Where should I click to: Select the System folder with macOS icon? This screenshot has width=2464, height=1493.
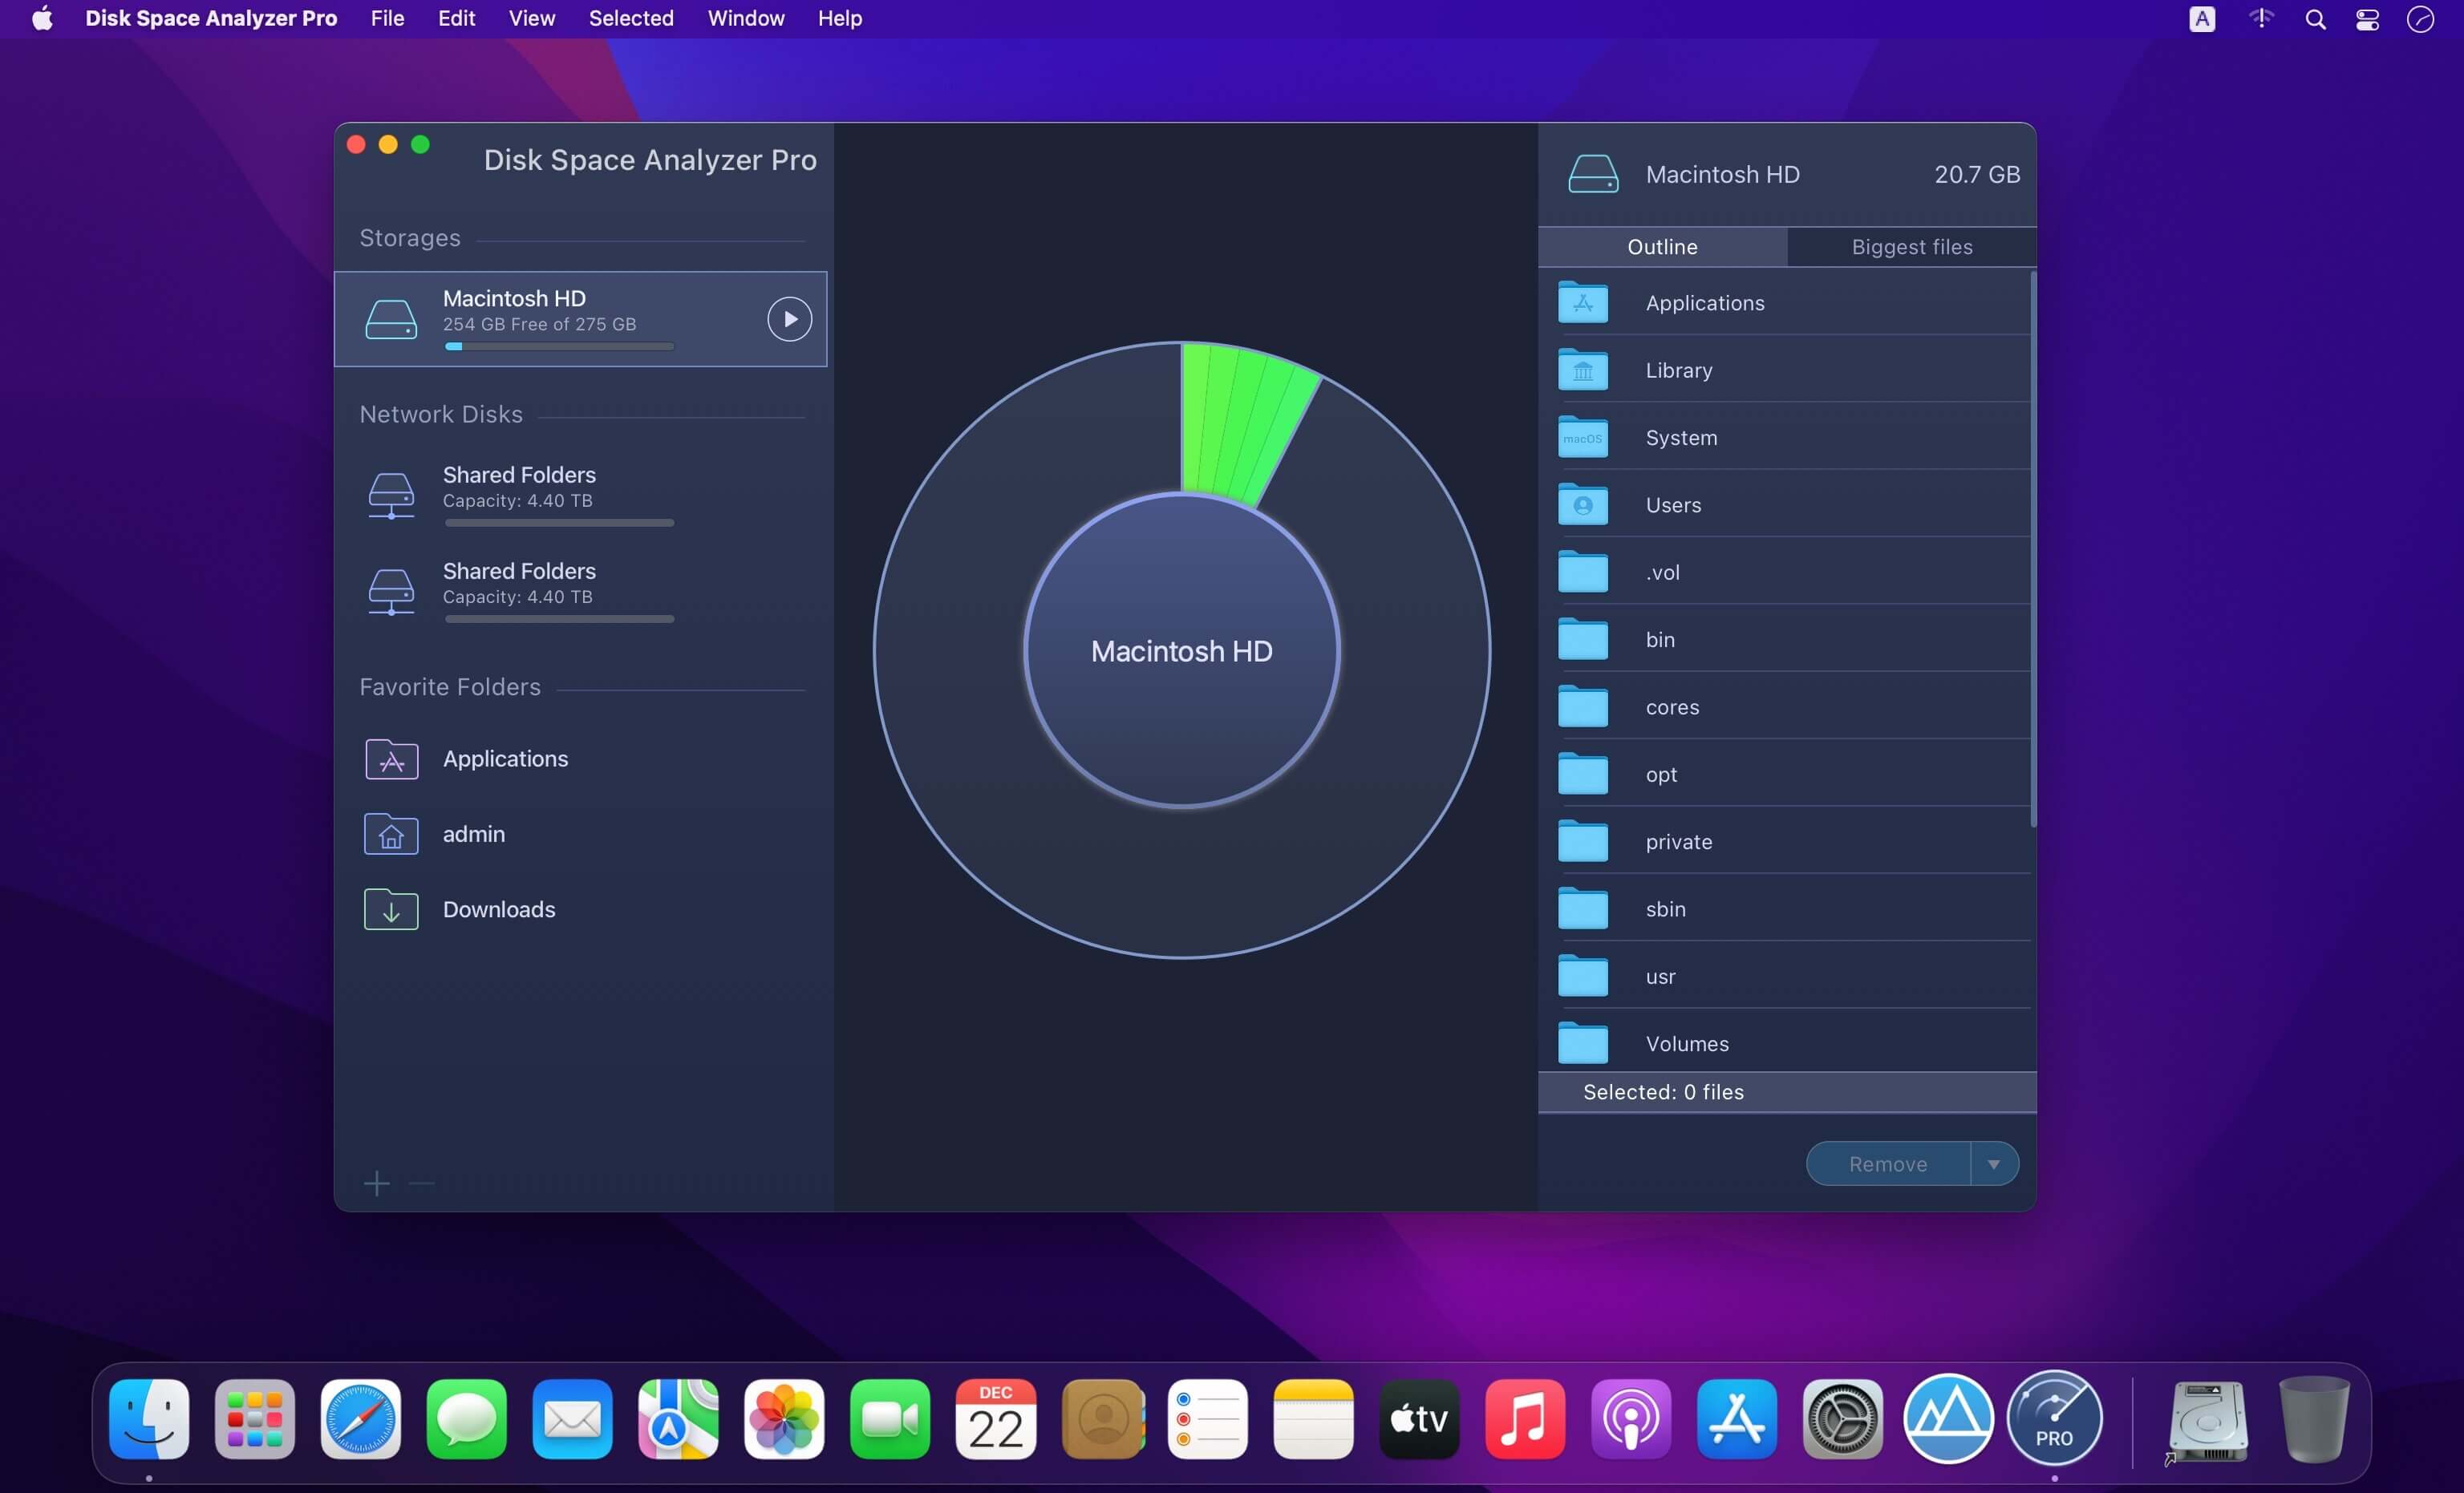(1583, 437)
